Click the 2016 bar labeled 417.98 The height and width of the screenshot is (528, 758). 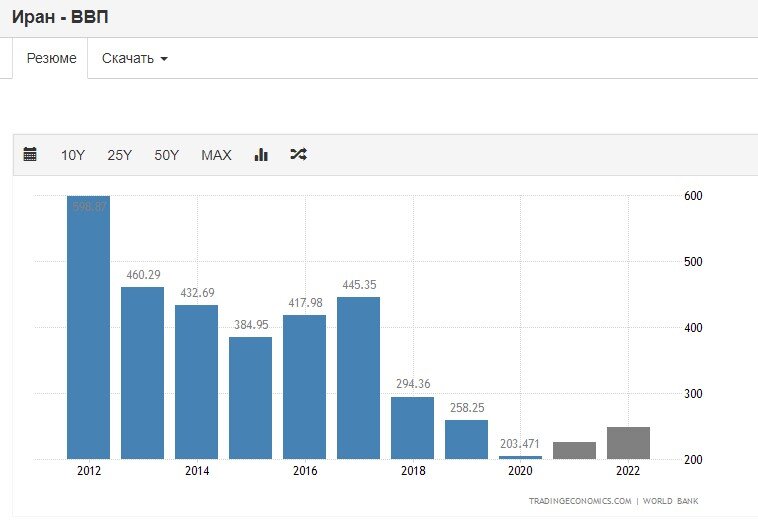pyautogui.click(x=305, y=387)
